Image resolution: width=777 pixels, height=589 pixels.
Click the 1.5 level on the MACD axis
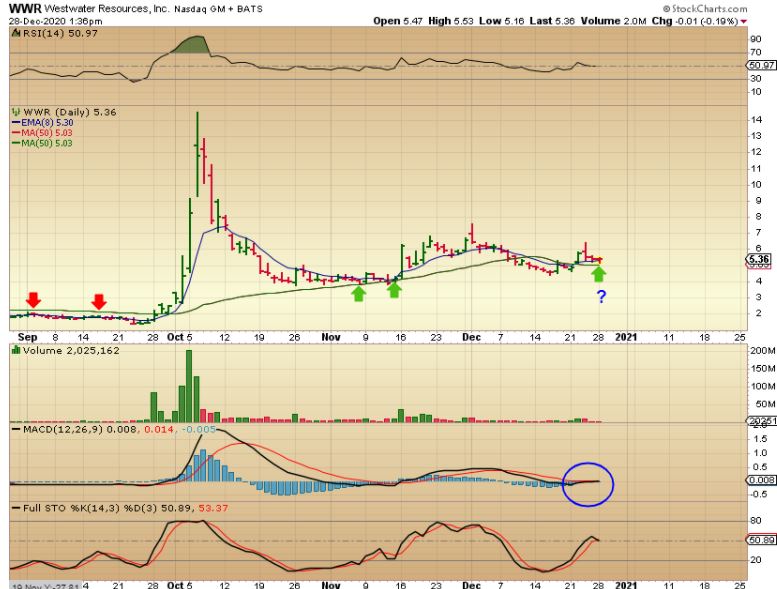point(760,439)
